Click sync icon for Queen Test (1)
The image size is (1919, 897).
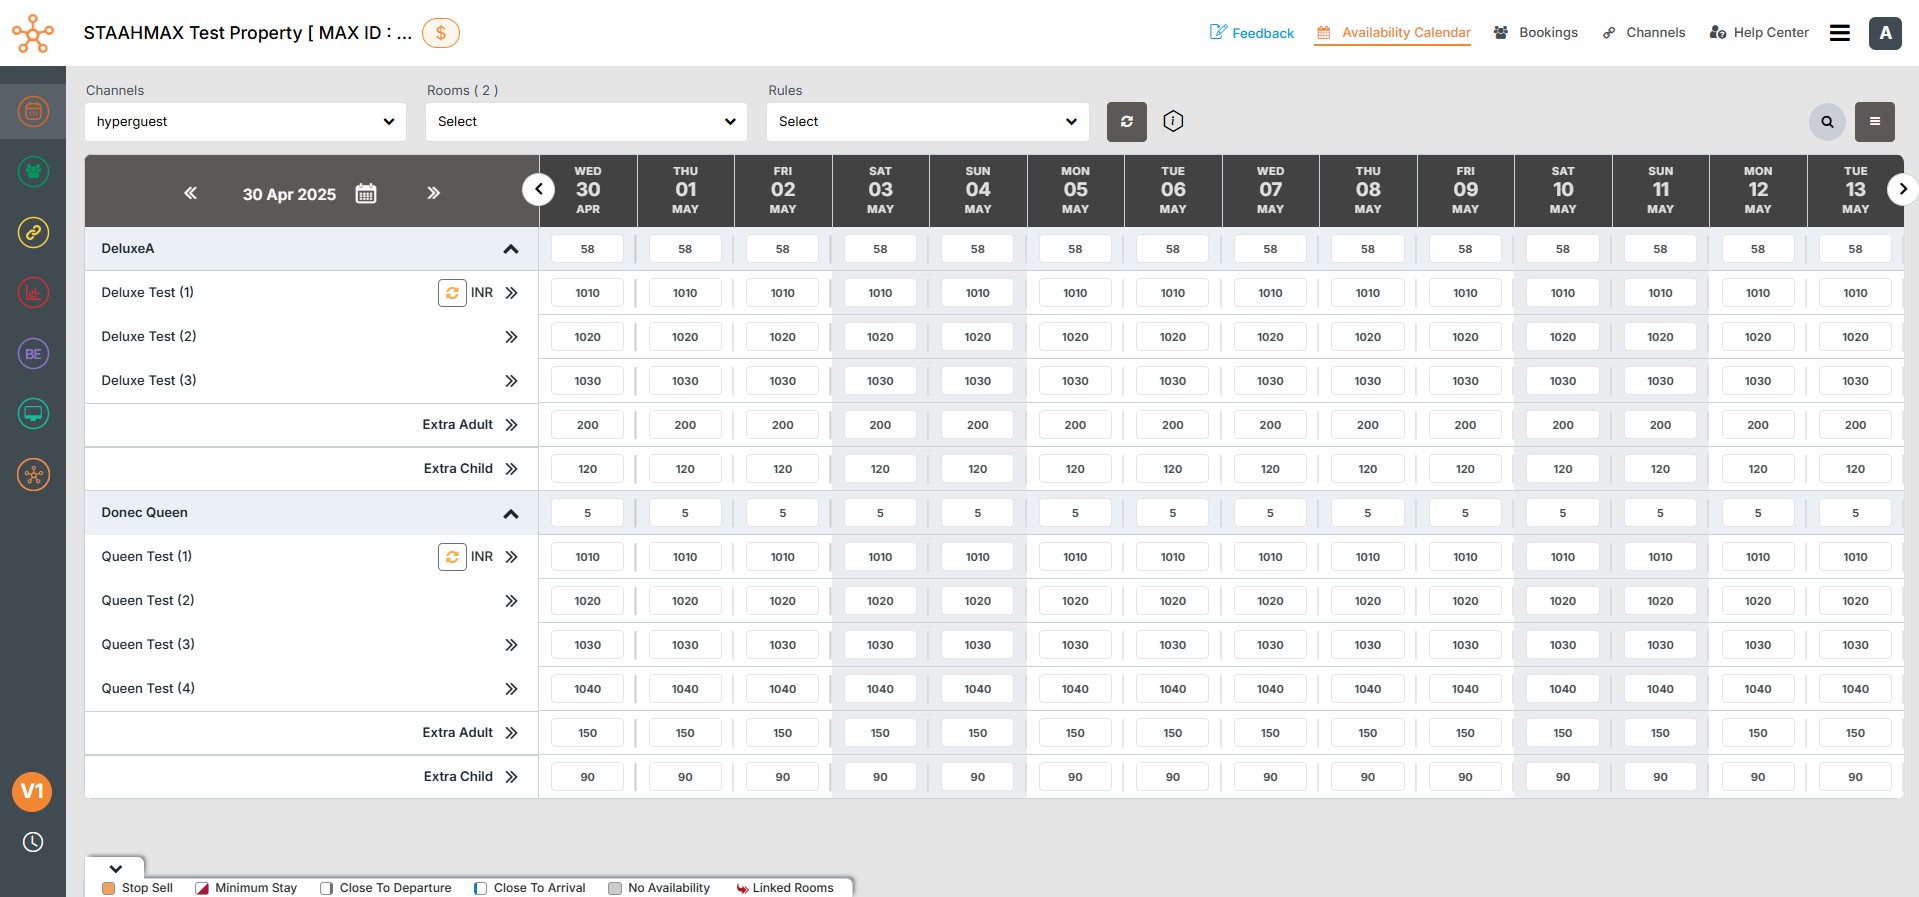pyautogui.click(x=452, y=557)
